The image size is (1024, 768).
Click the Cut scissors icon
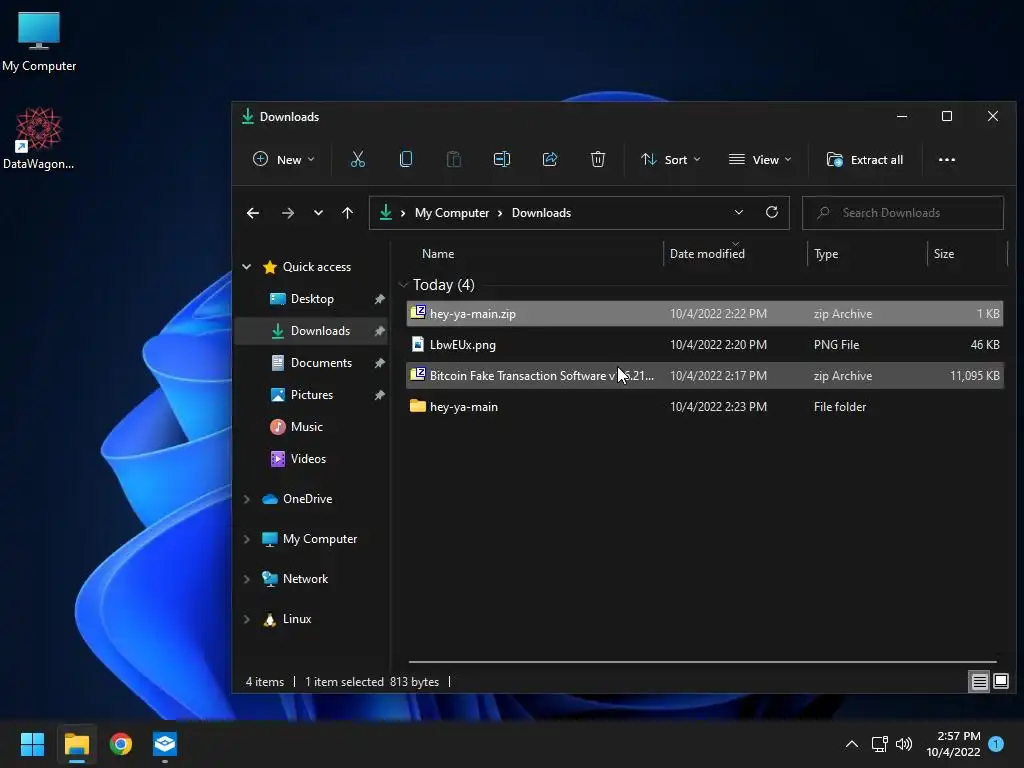(x=357, y=159)
